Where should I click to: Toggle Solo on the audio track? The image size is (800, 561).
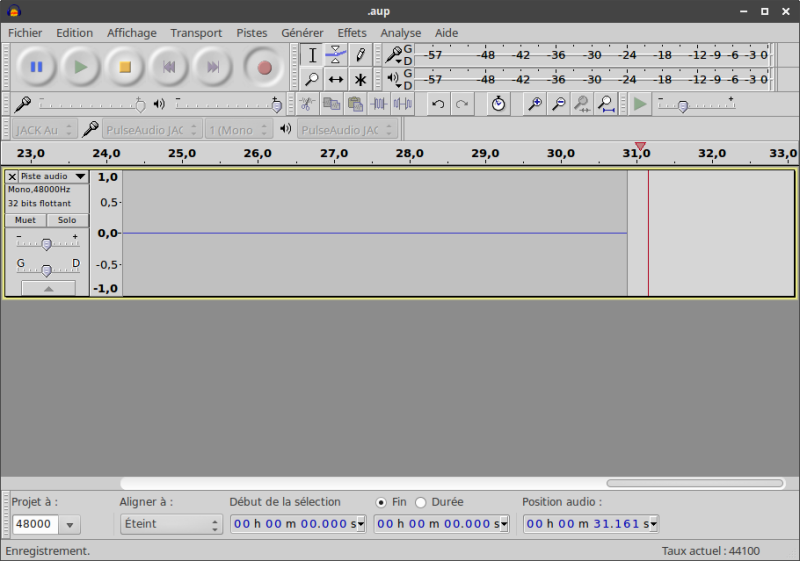coord(67,220)
